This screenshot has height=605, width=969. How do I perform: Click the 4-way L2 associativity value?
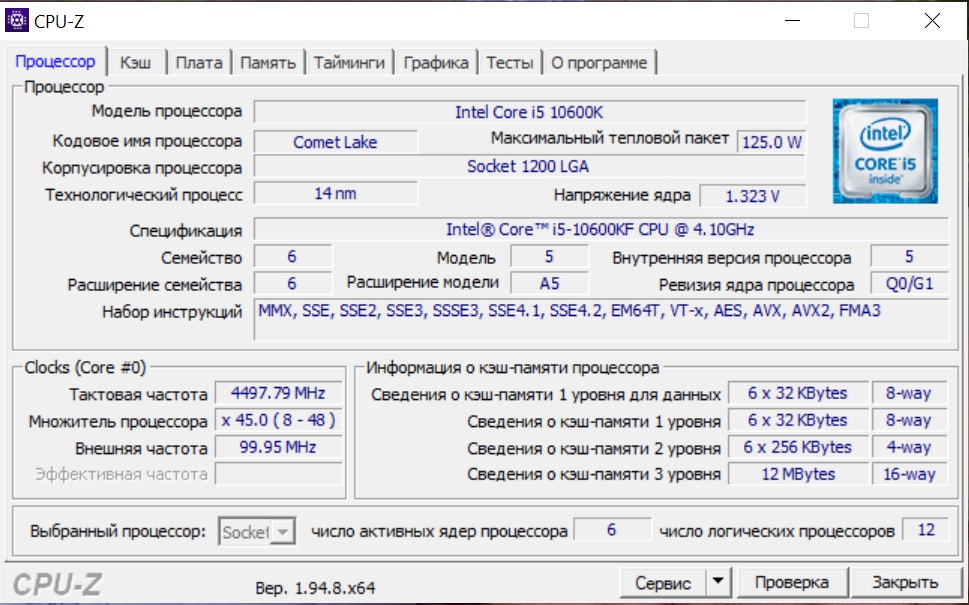909,447
